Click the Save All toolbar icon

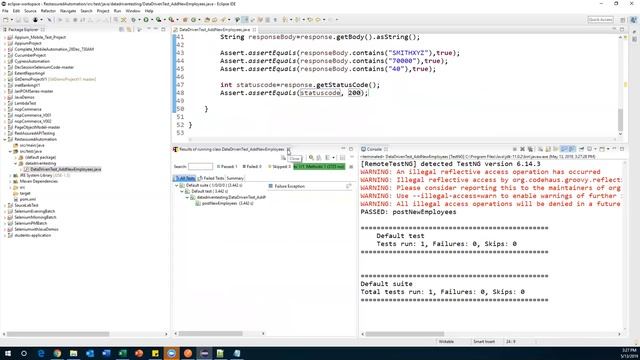26,20
